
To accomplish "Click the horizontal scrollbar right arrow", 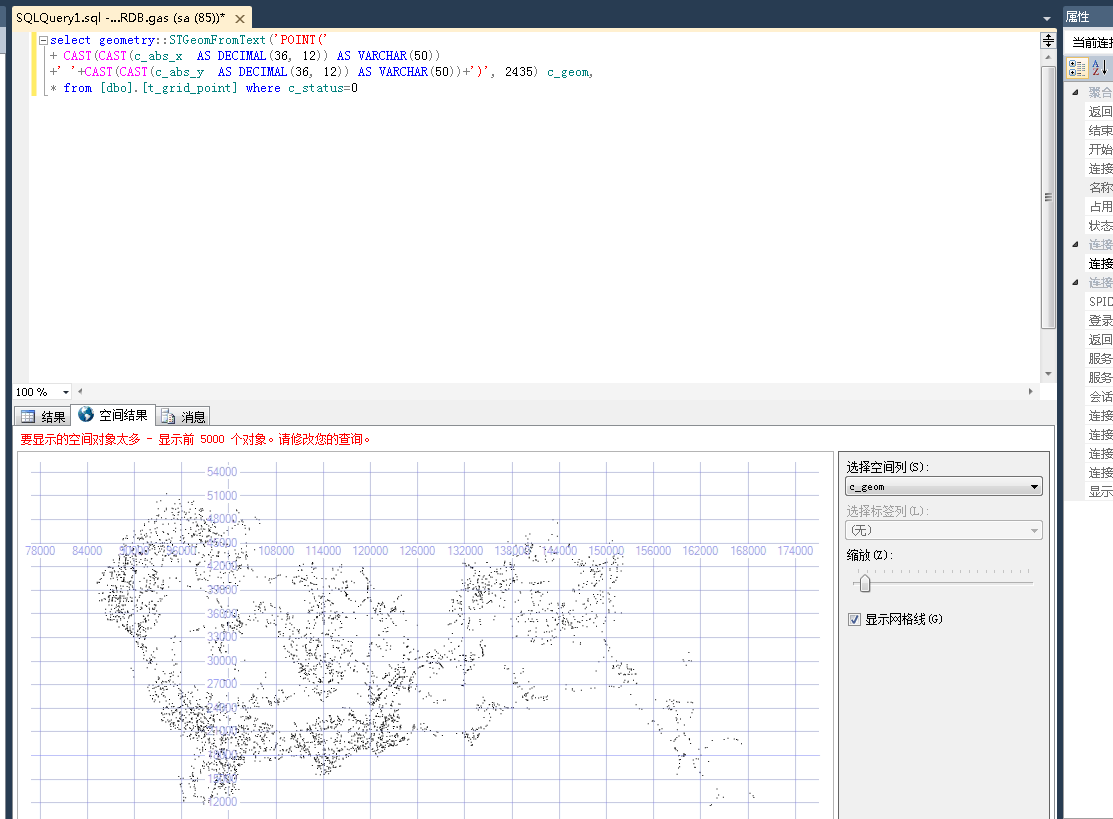I will click(x=1031, y=391).
